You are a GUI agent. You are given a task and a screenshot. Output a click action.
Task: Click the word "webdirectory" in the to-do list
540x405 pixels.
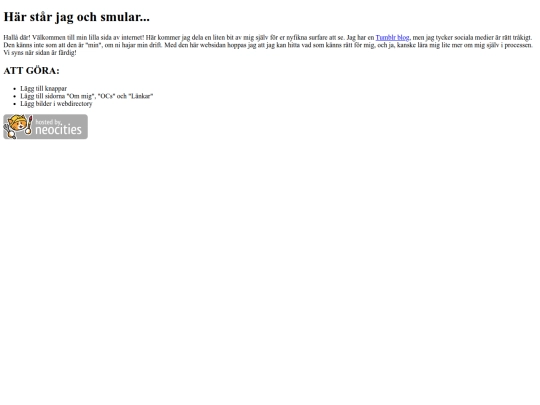tap(74, 104)
